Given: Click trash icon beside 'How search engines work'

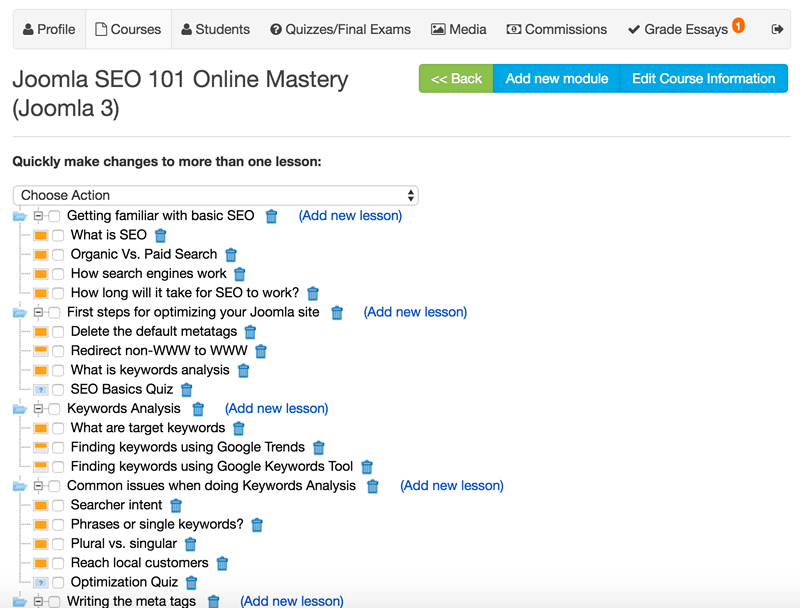Looking at the screenshot, I should click(240, 274).
